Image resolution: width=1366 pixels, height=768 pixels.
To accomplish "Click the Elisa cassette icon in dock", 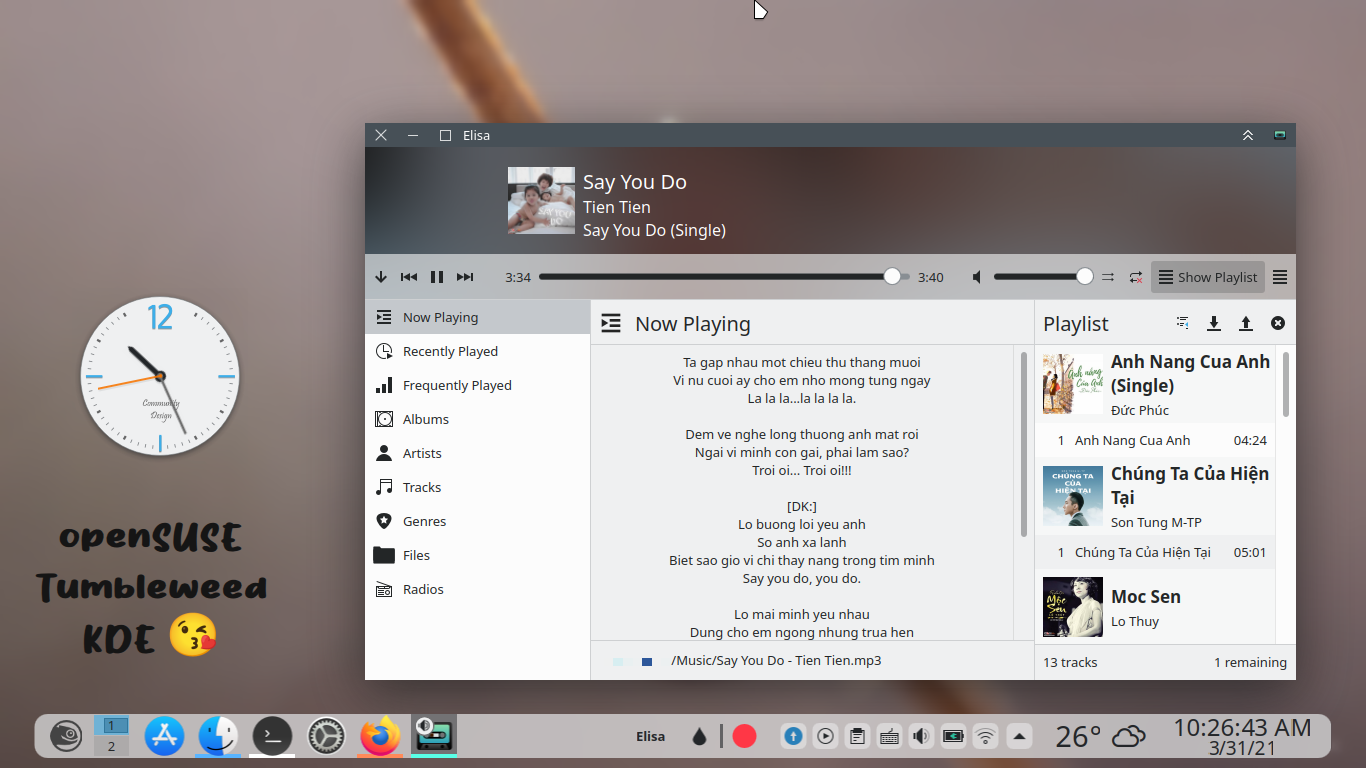I will [x=434, y=736].
